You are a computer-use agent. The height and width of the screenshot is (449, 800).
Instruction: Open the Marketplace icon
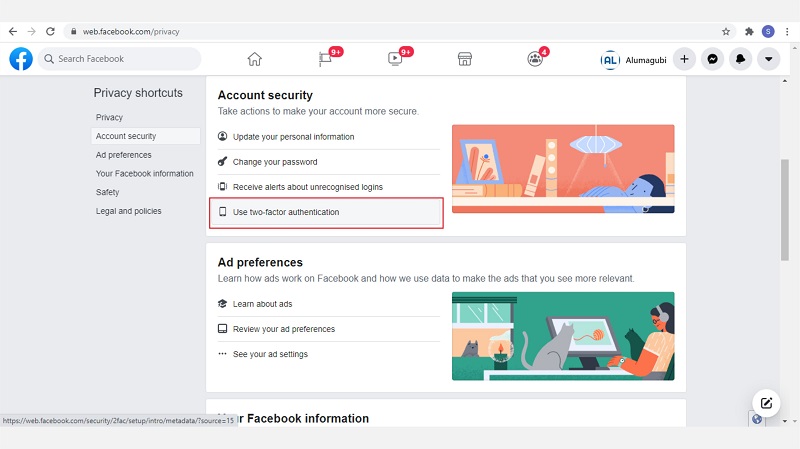[x=465, y=59]
